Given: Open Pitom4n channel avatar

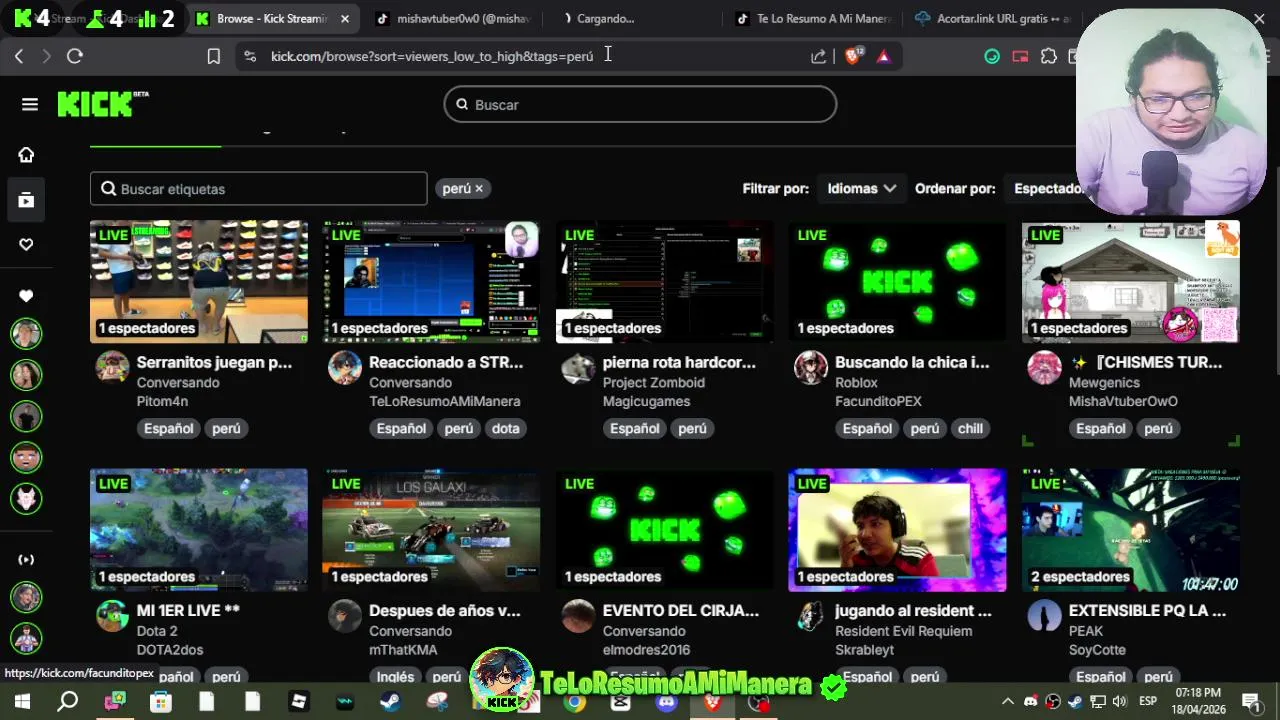Looking at the screenshot, I should (112, 367).
